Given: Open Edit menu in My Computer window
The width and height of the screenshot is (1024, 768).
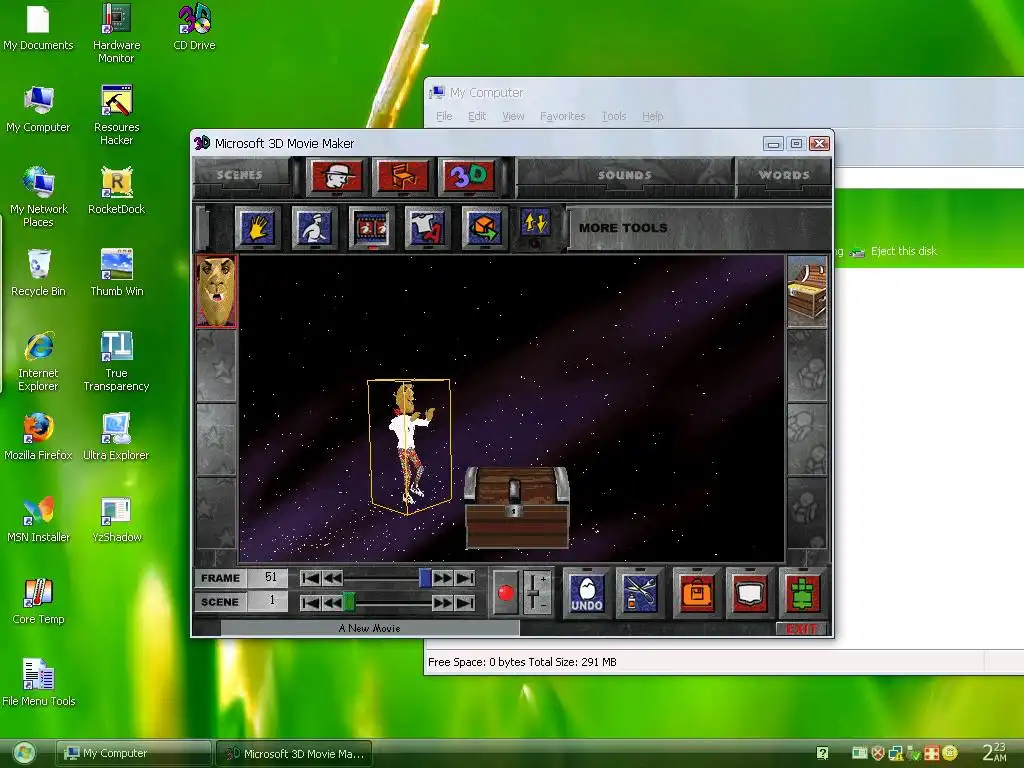Looking at the screenshot, I should (477, 116).
